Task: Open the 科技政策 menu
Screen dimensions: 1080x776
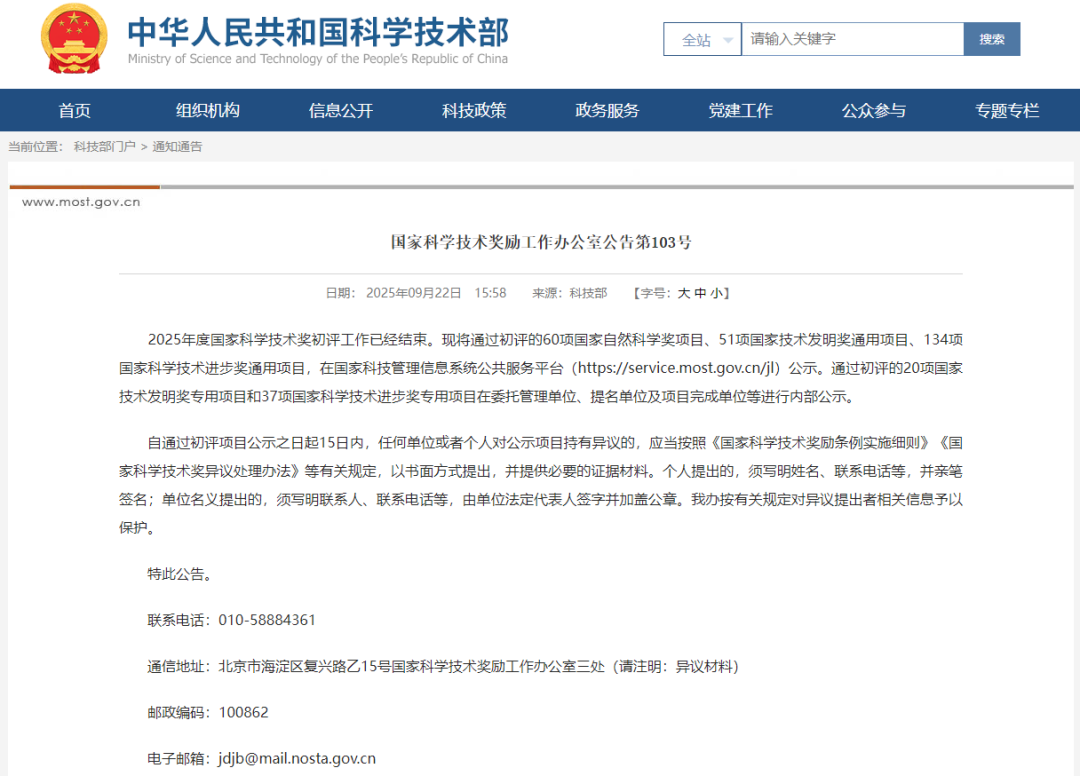Action: (x=474, y=110)
